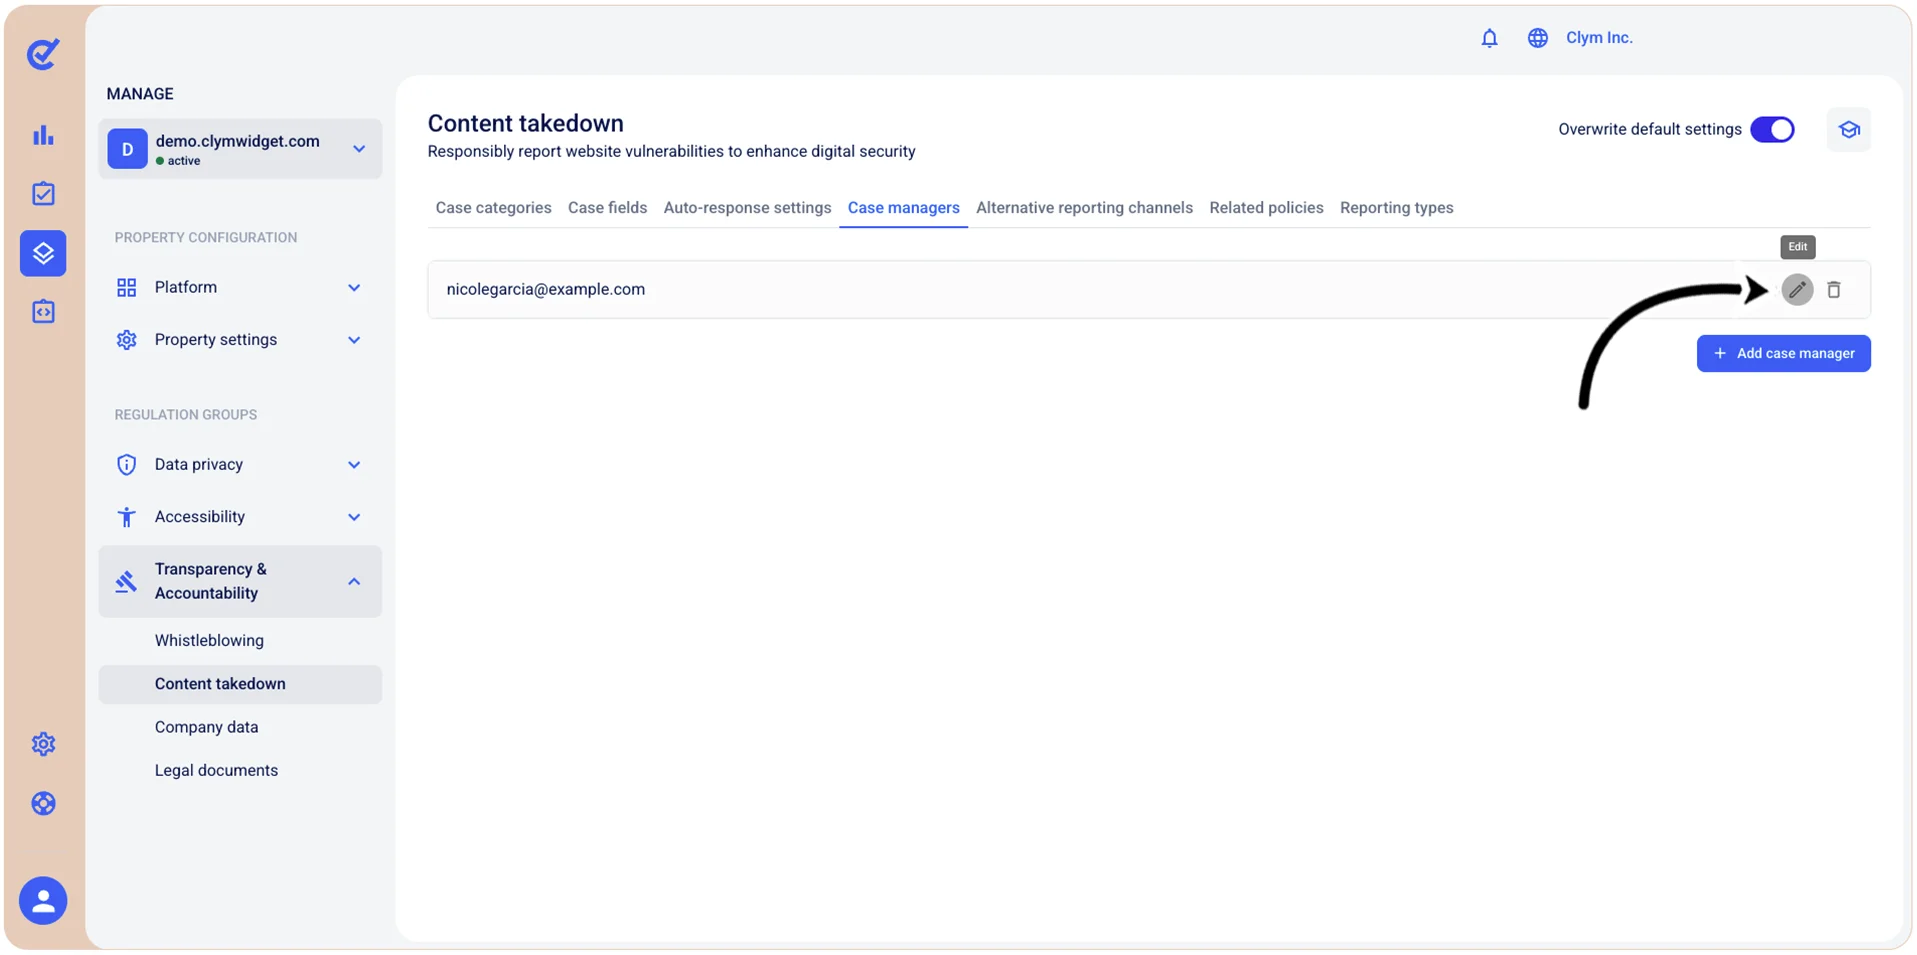Screen dimensions: 1917x955
Task: Open the analytics bar chart sidebar icon
Action: click(x=43, y=135)
